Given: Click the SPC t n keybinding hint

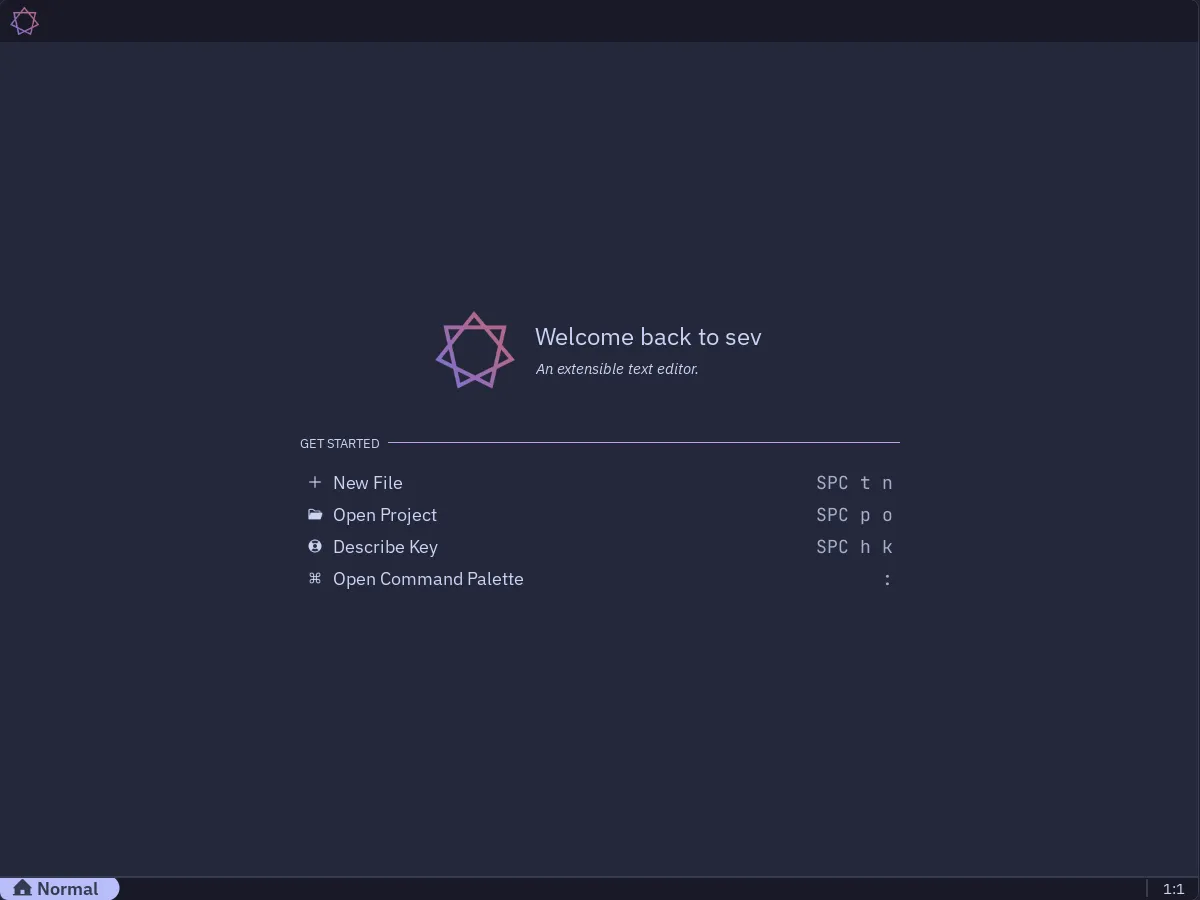Looking at the screenshot, I should coord(854,482).
